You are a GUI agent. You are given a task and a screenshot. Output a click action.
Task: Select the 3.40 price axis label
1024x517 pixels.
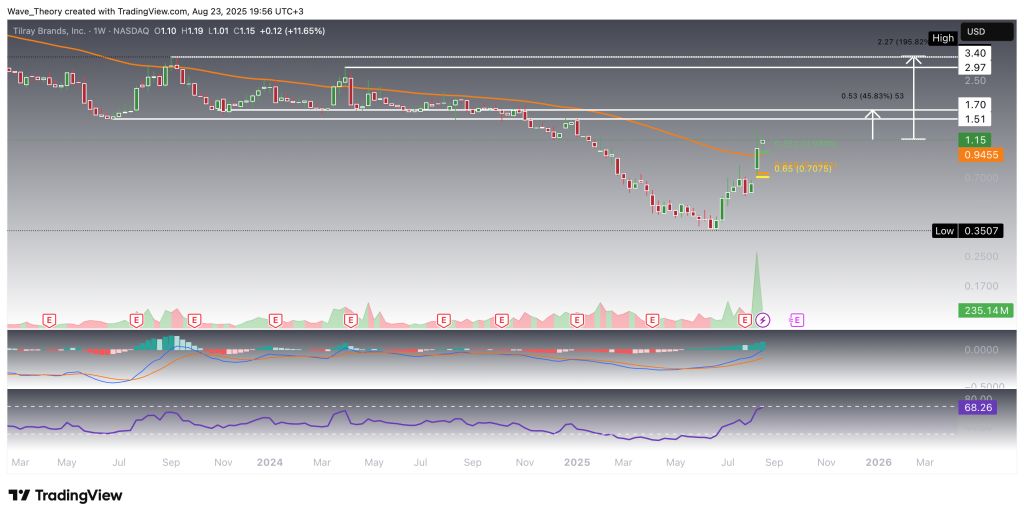point(975,54)
